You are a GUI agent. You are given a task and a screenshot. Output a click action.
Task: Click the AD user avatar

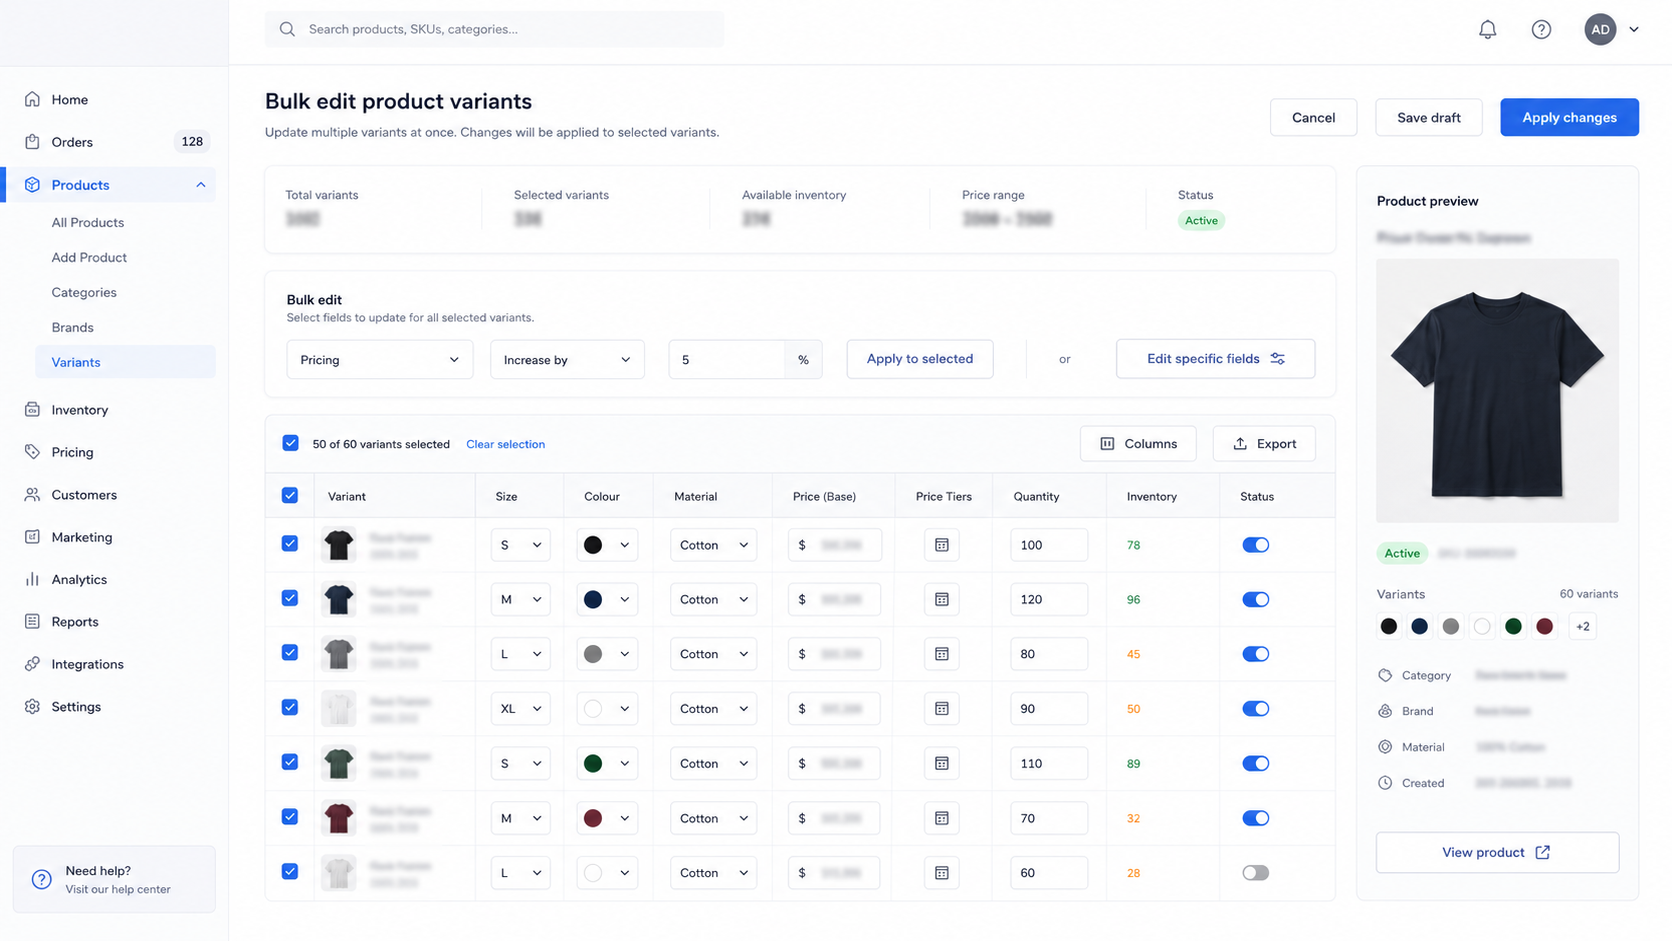coord(1600,30)
